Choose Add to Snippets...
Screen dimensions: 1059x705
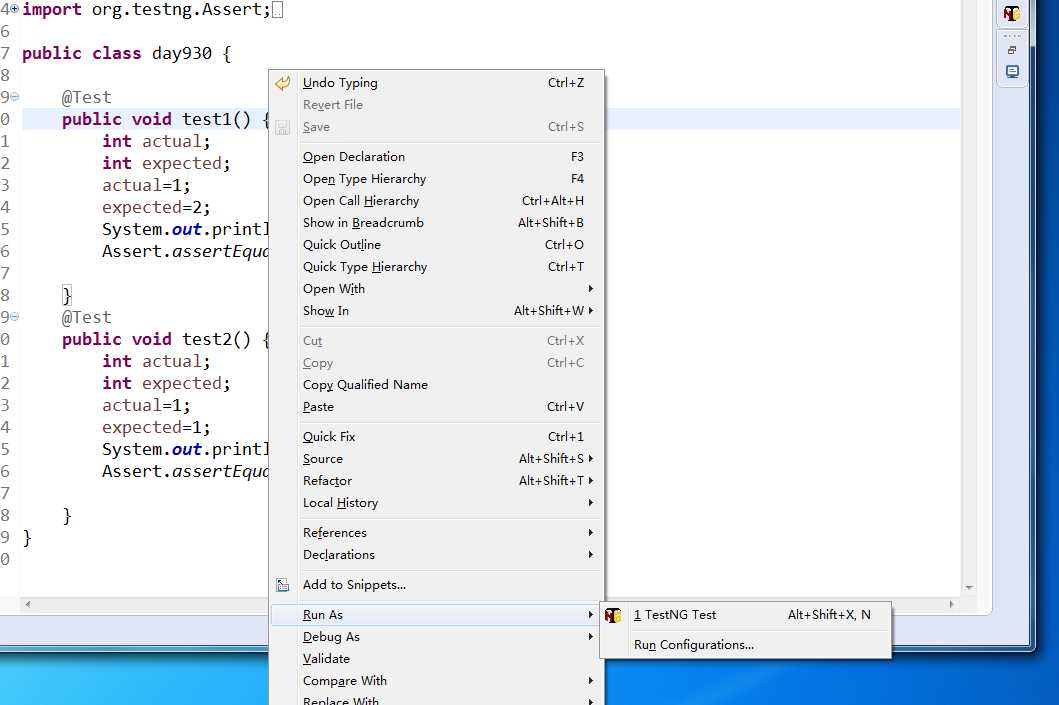(436, 585)
